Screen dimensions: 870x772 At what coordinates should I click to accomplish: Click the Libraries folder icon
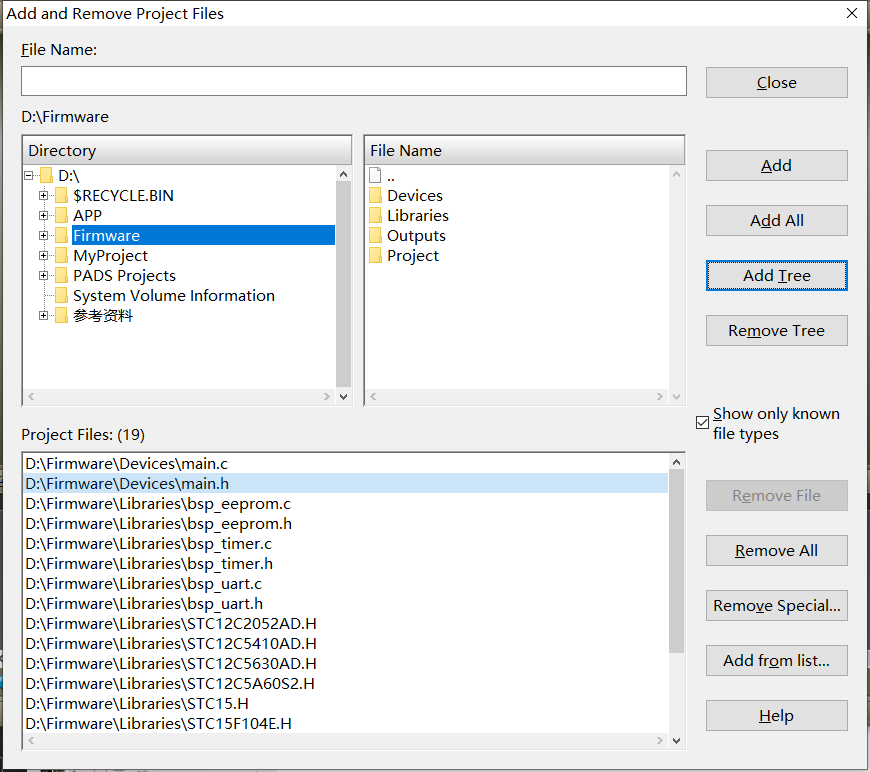pyautogui.click(x=376, y=215)
